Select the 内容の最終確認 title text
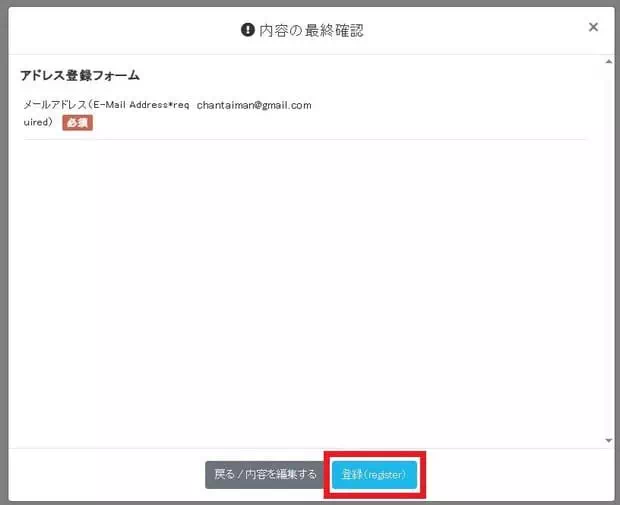Viewport: 620px width, 505px height. click(x=312, y=30)
